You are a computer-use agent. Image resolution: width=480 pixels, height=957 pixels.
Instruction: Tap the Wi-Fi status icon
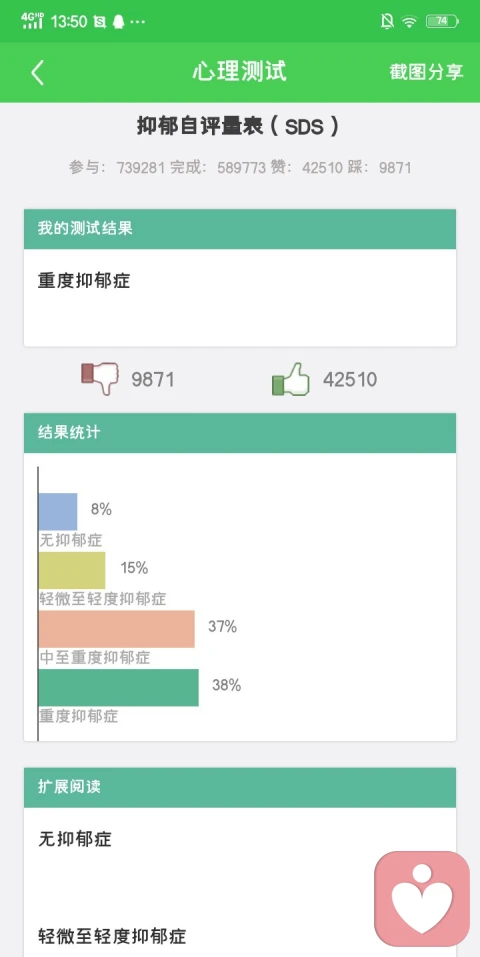pyautogui.click(x=409, y=21)
